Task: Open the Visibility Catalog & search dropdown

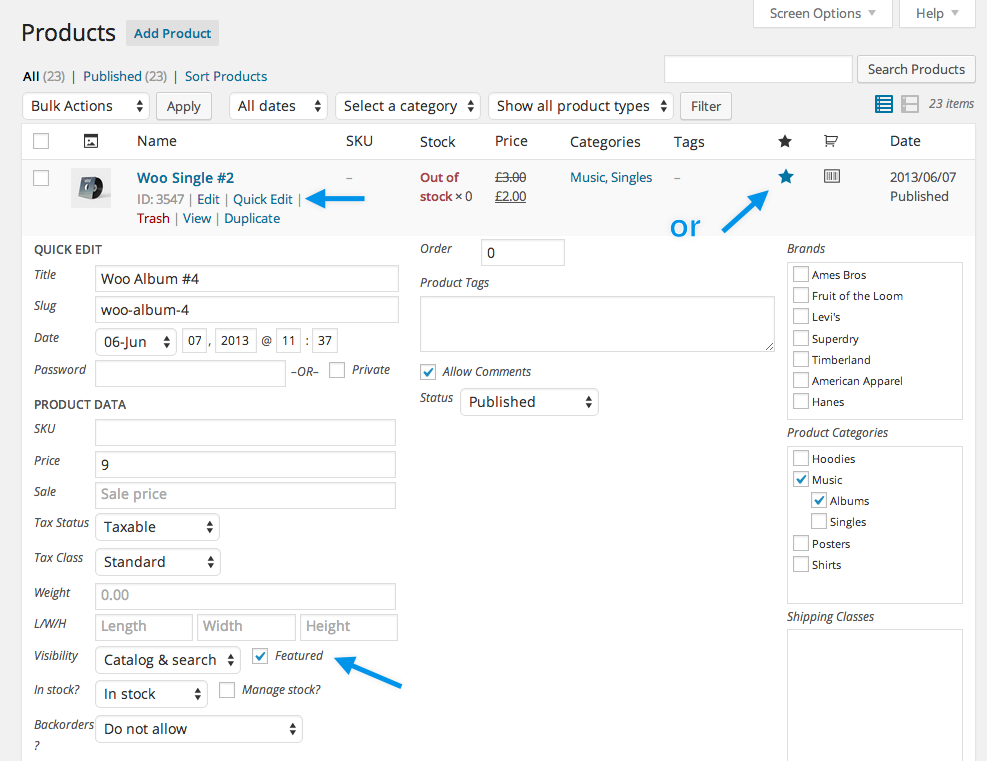Action: [168, 660]
